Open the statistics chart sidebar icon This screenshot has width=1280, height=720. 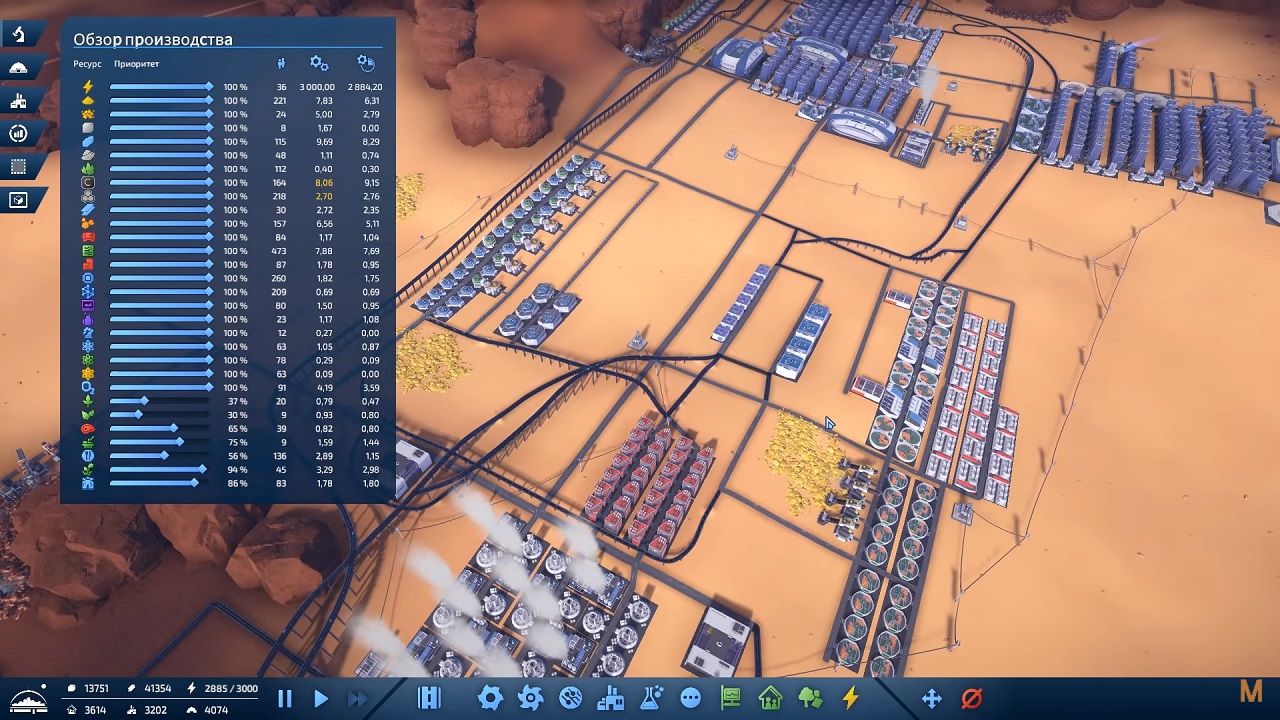(19, 134)
